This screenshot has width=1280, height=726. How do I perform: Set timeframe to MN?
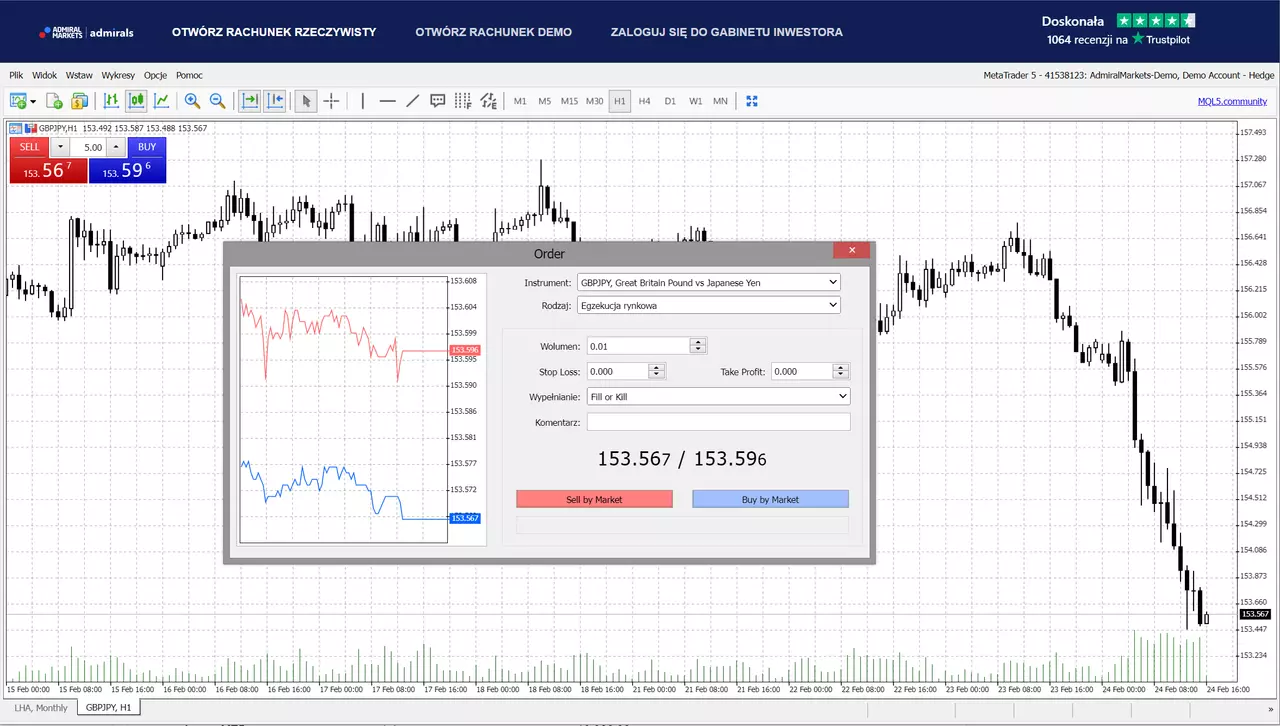pyautogui.click(x=720, y=101)
